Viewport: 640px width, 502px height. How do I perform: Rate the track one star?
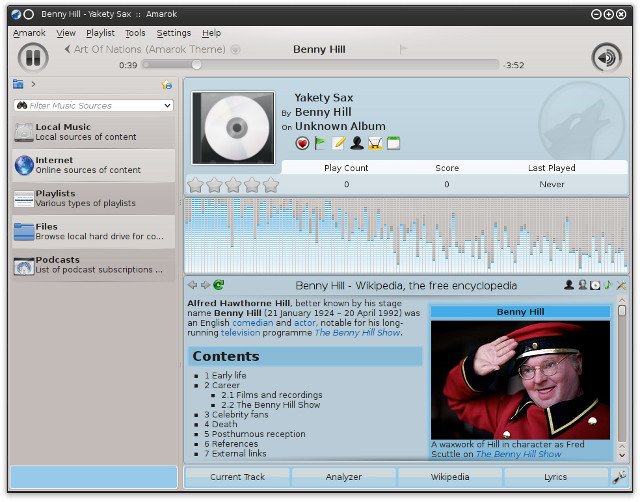195,185
